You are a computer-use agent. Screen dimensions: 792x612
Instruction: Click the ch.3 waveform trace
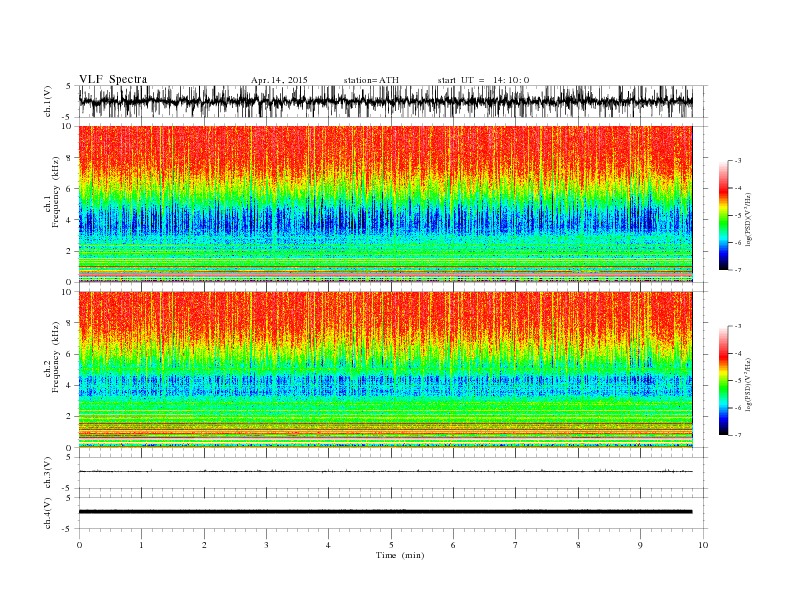tap(385, 471)
